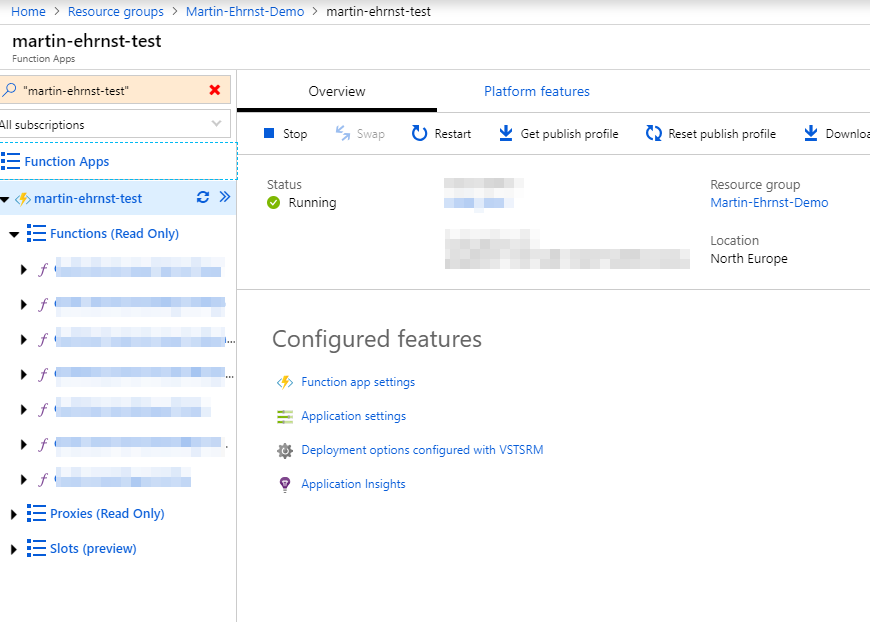
Task: Click the Function app settings lightning icon
Action: (x=285, y=382)
